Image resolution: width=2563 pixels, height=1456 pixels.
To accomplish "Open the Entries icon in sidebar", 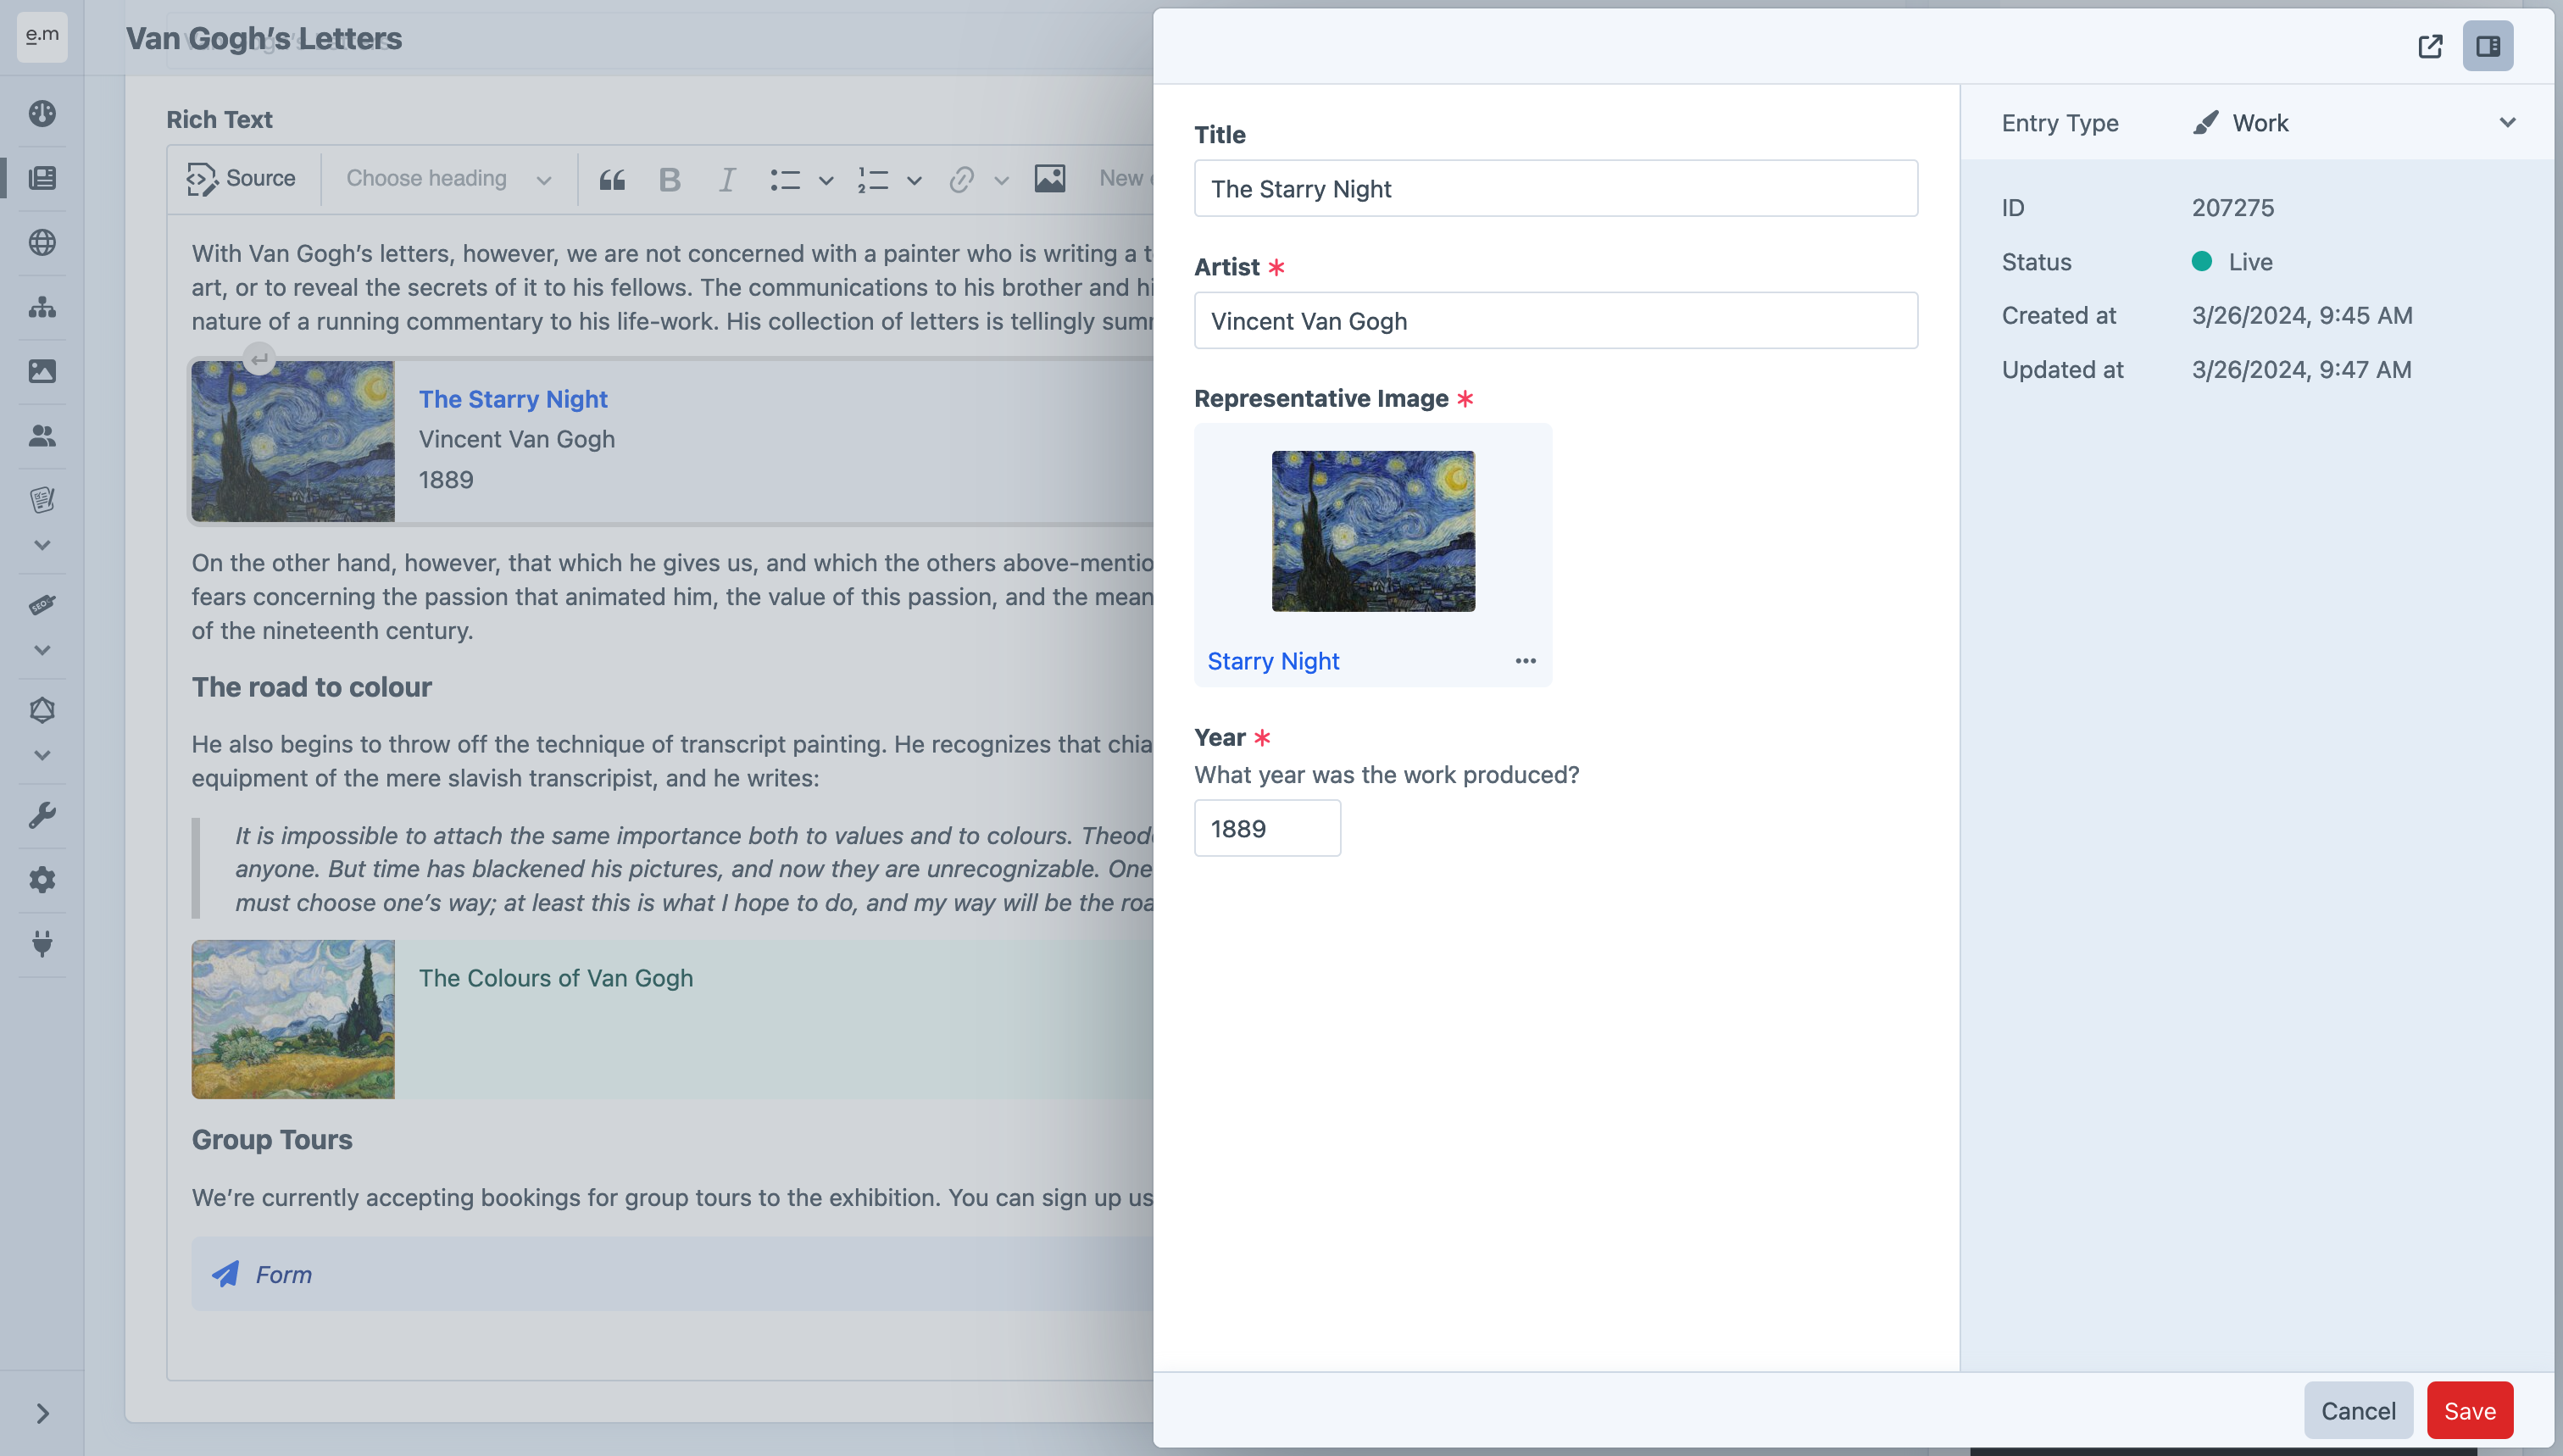I will [42, 178].
